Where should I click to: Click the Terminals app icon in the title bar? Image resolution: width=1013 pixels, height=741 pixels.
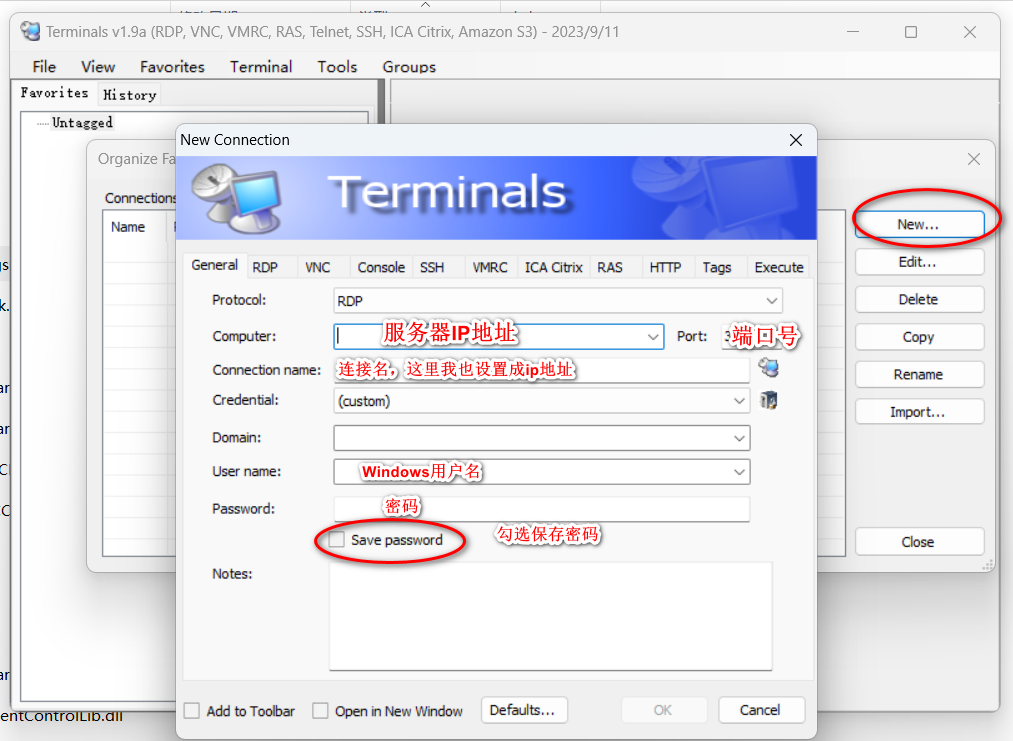(30, 31)
